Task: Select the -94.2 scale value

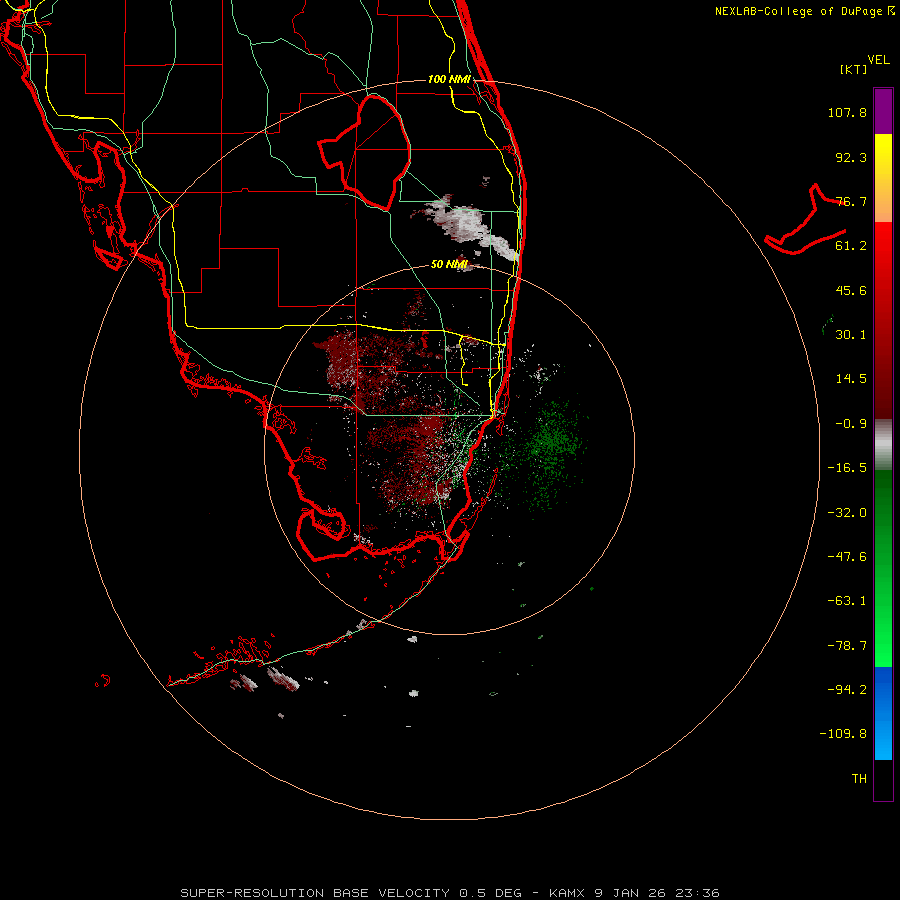Action: point(847,690)
